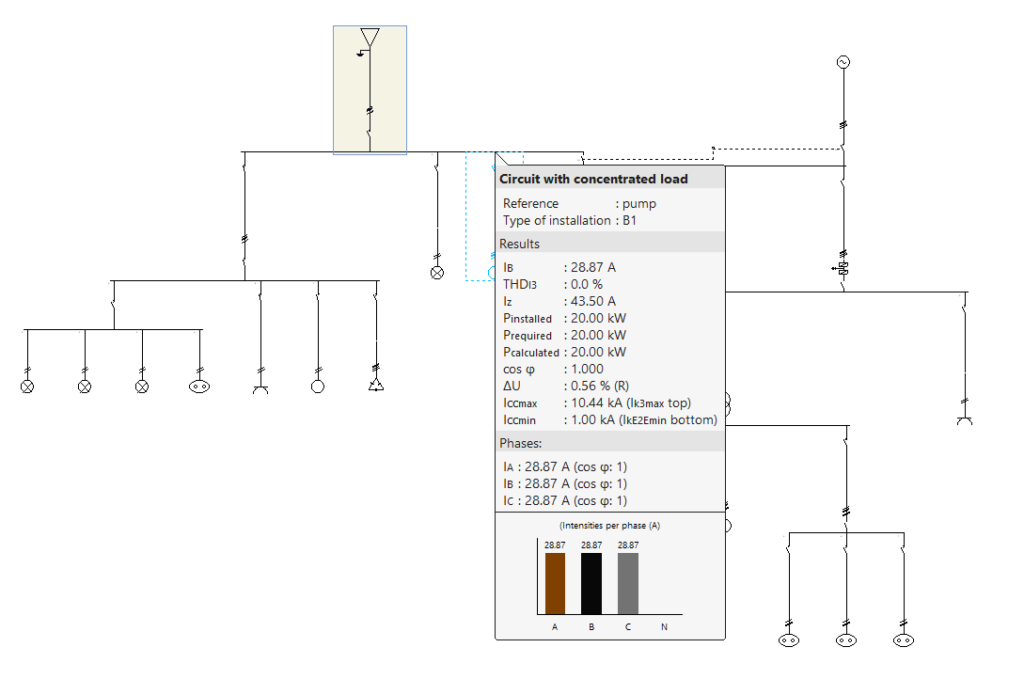Click the brown phase A bar in chart
Screen dimensions: 1024x679
coord(554,583)
